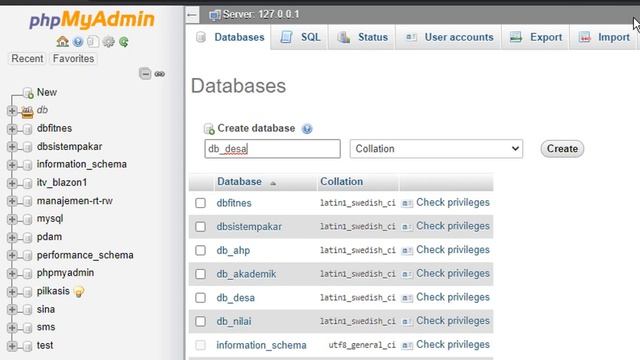Open the SQL tab
Image resolution: width=640 pixels, height=360 pixels.
pos(300,38)
